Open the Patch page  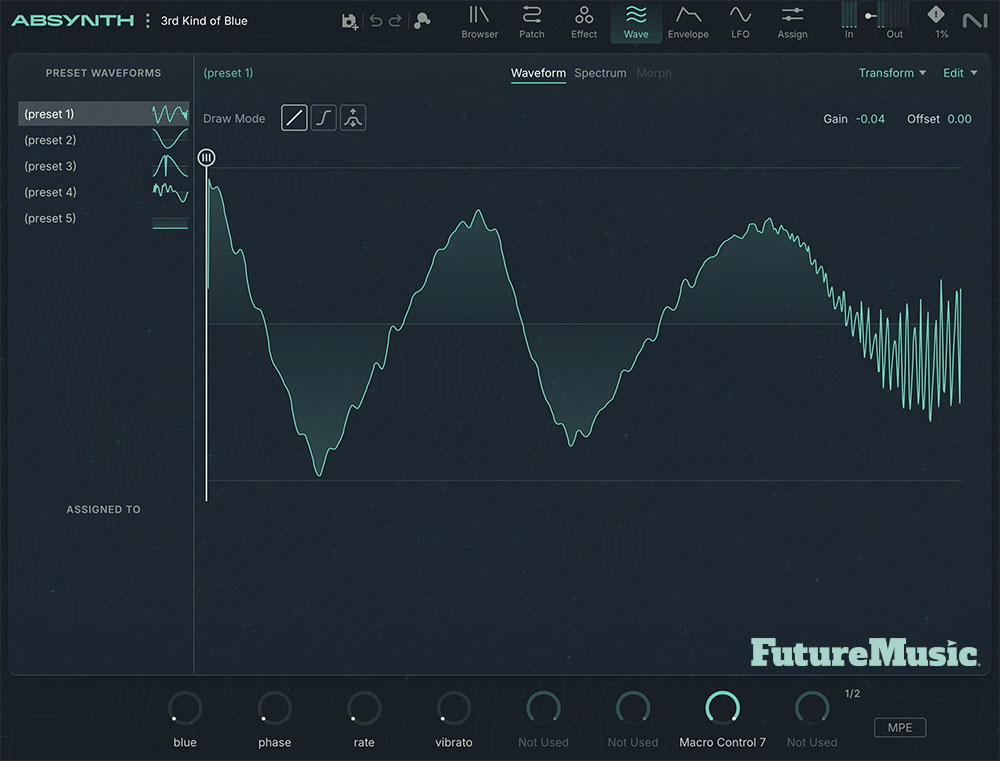531,22
